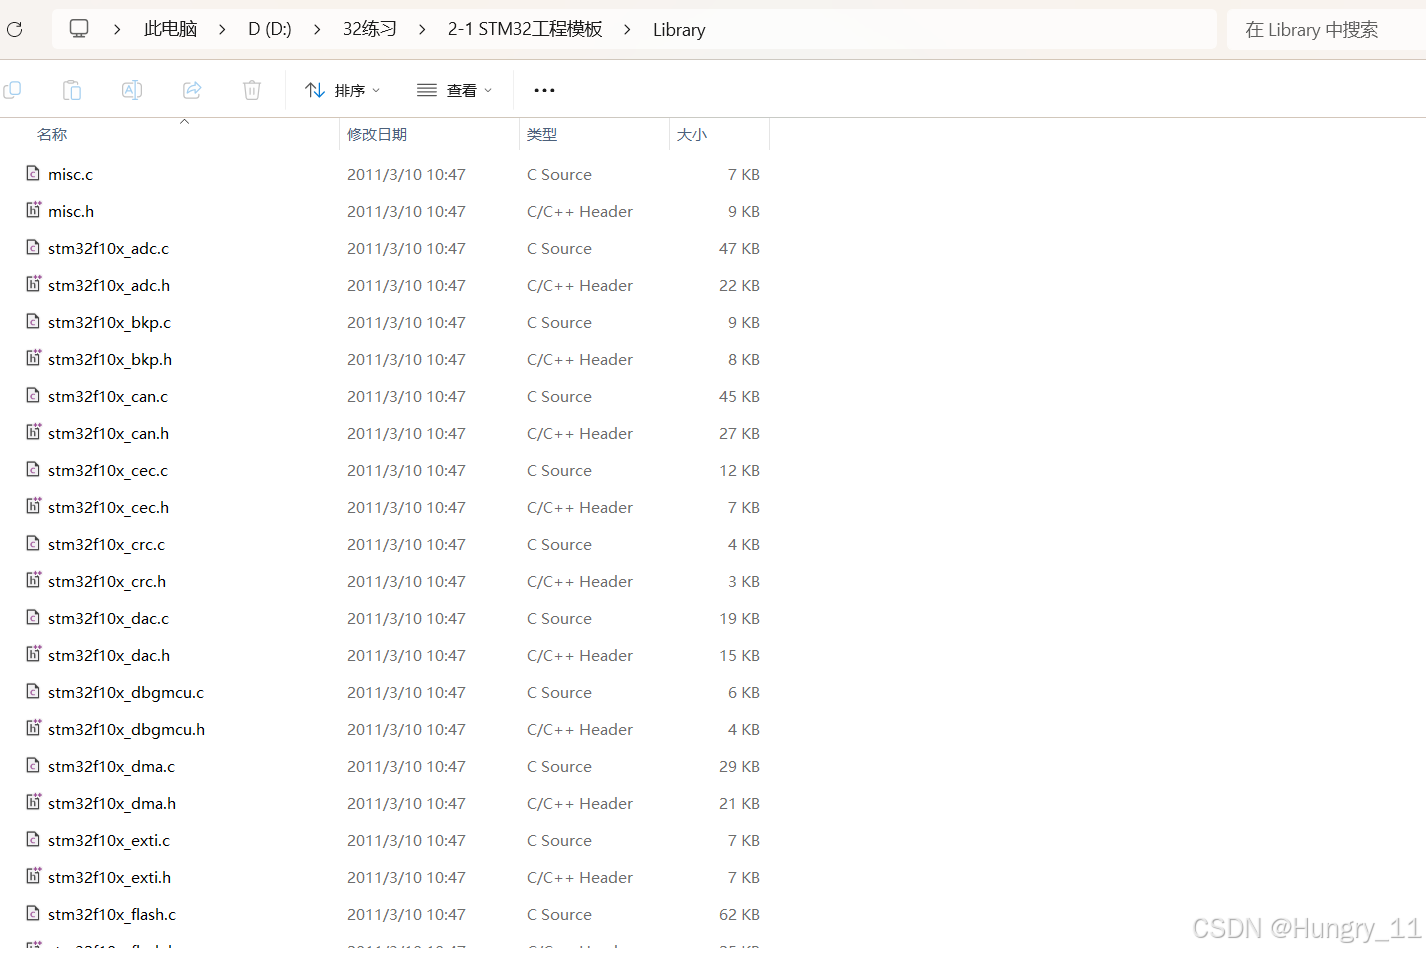Click the copy icon in toolbar
The image size is (1426, 954).
point(12,90)
